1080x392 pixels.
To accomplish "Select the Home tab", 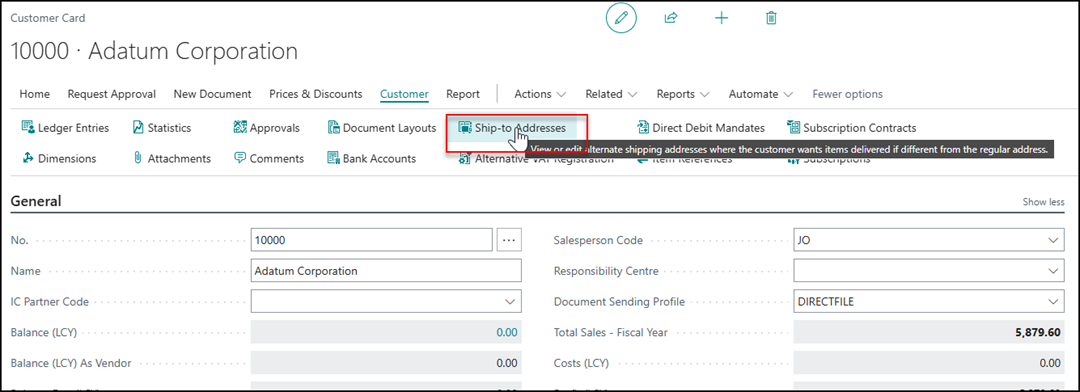I will [34, 94].
